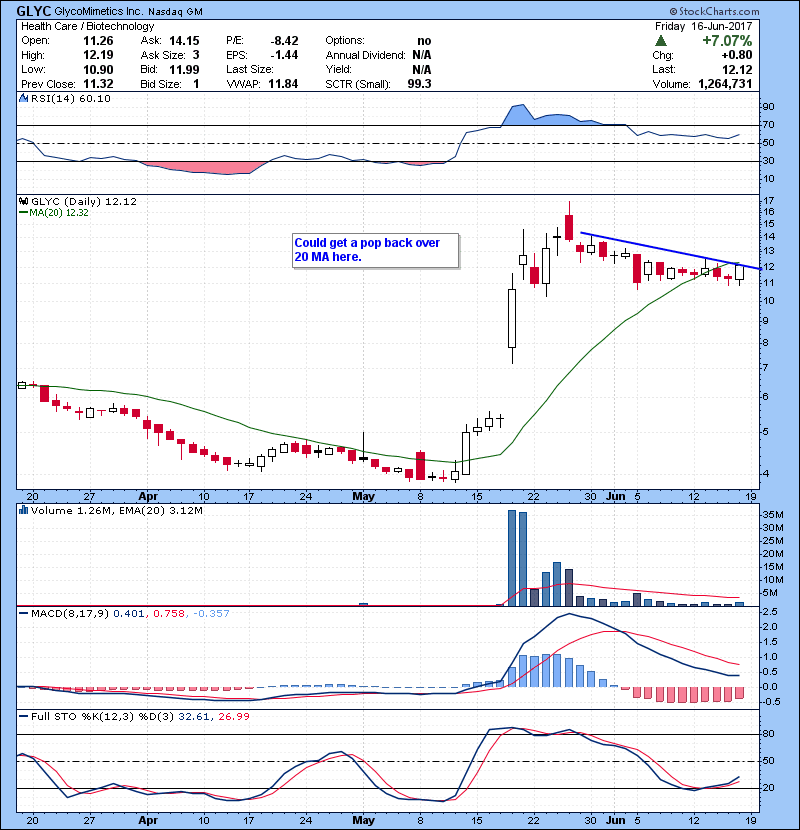Click the +7.07% change percentage
800x830 pixels.
pos(727,41)
